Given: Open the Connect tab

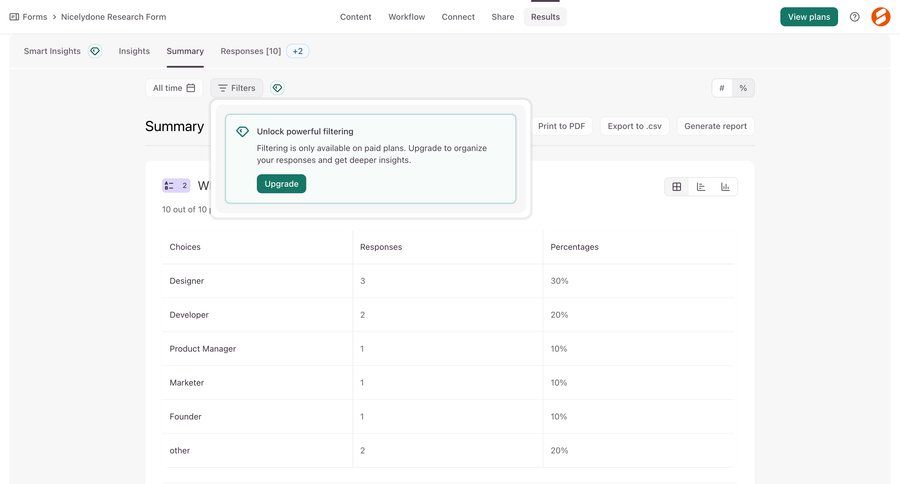Looking at the screenshot, I should click(458, 17).
